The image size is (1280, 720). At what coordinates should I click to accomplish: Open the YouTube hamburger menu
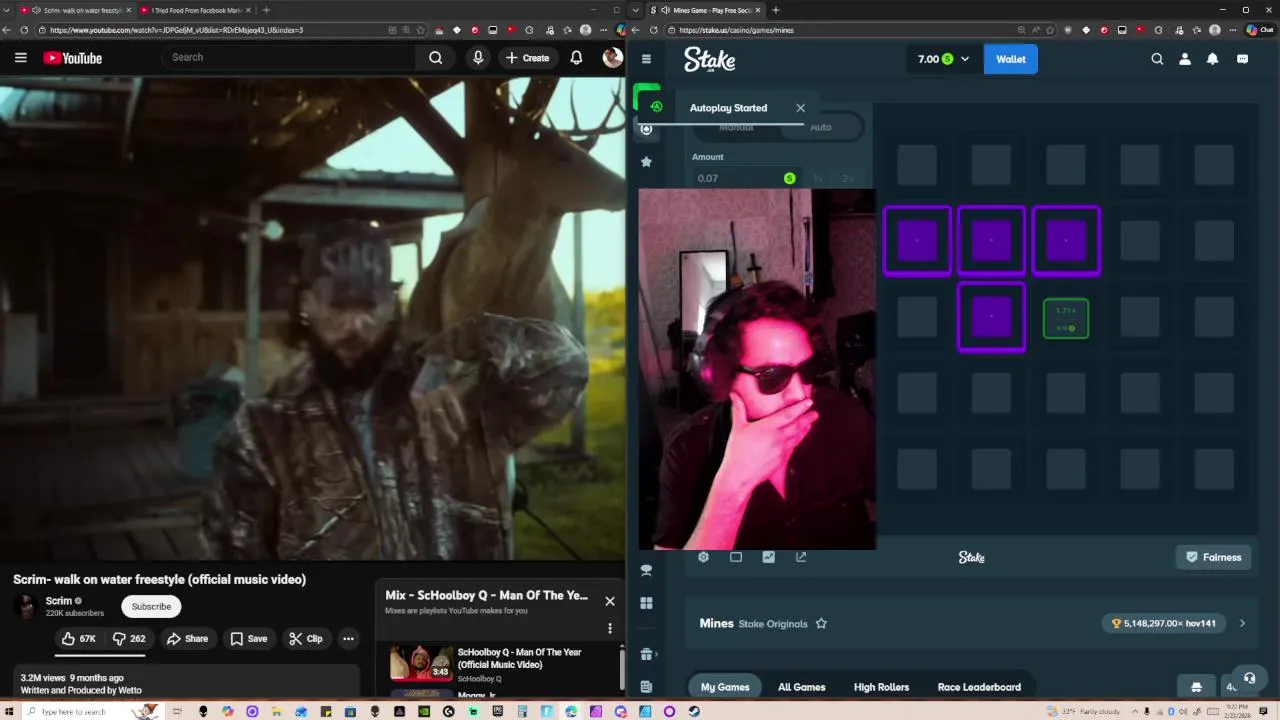click(x=20, y=58)
